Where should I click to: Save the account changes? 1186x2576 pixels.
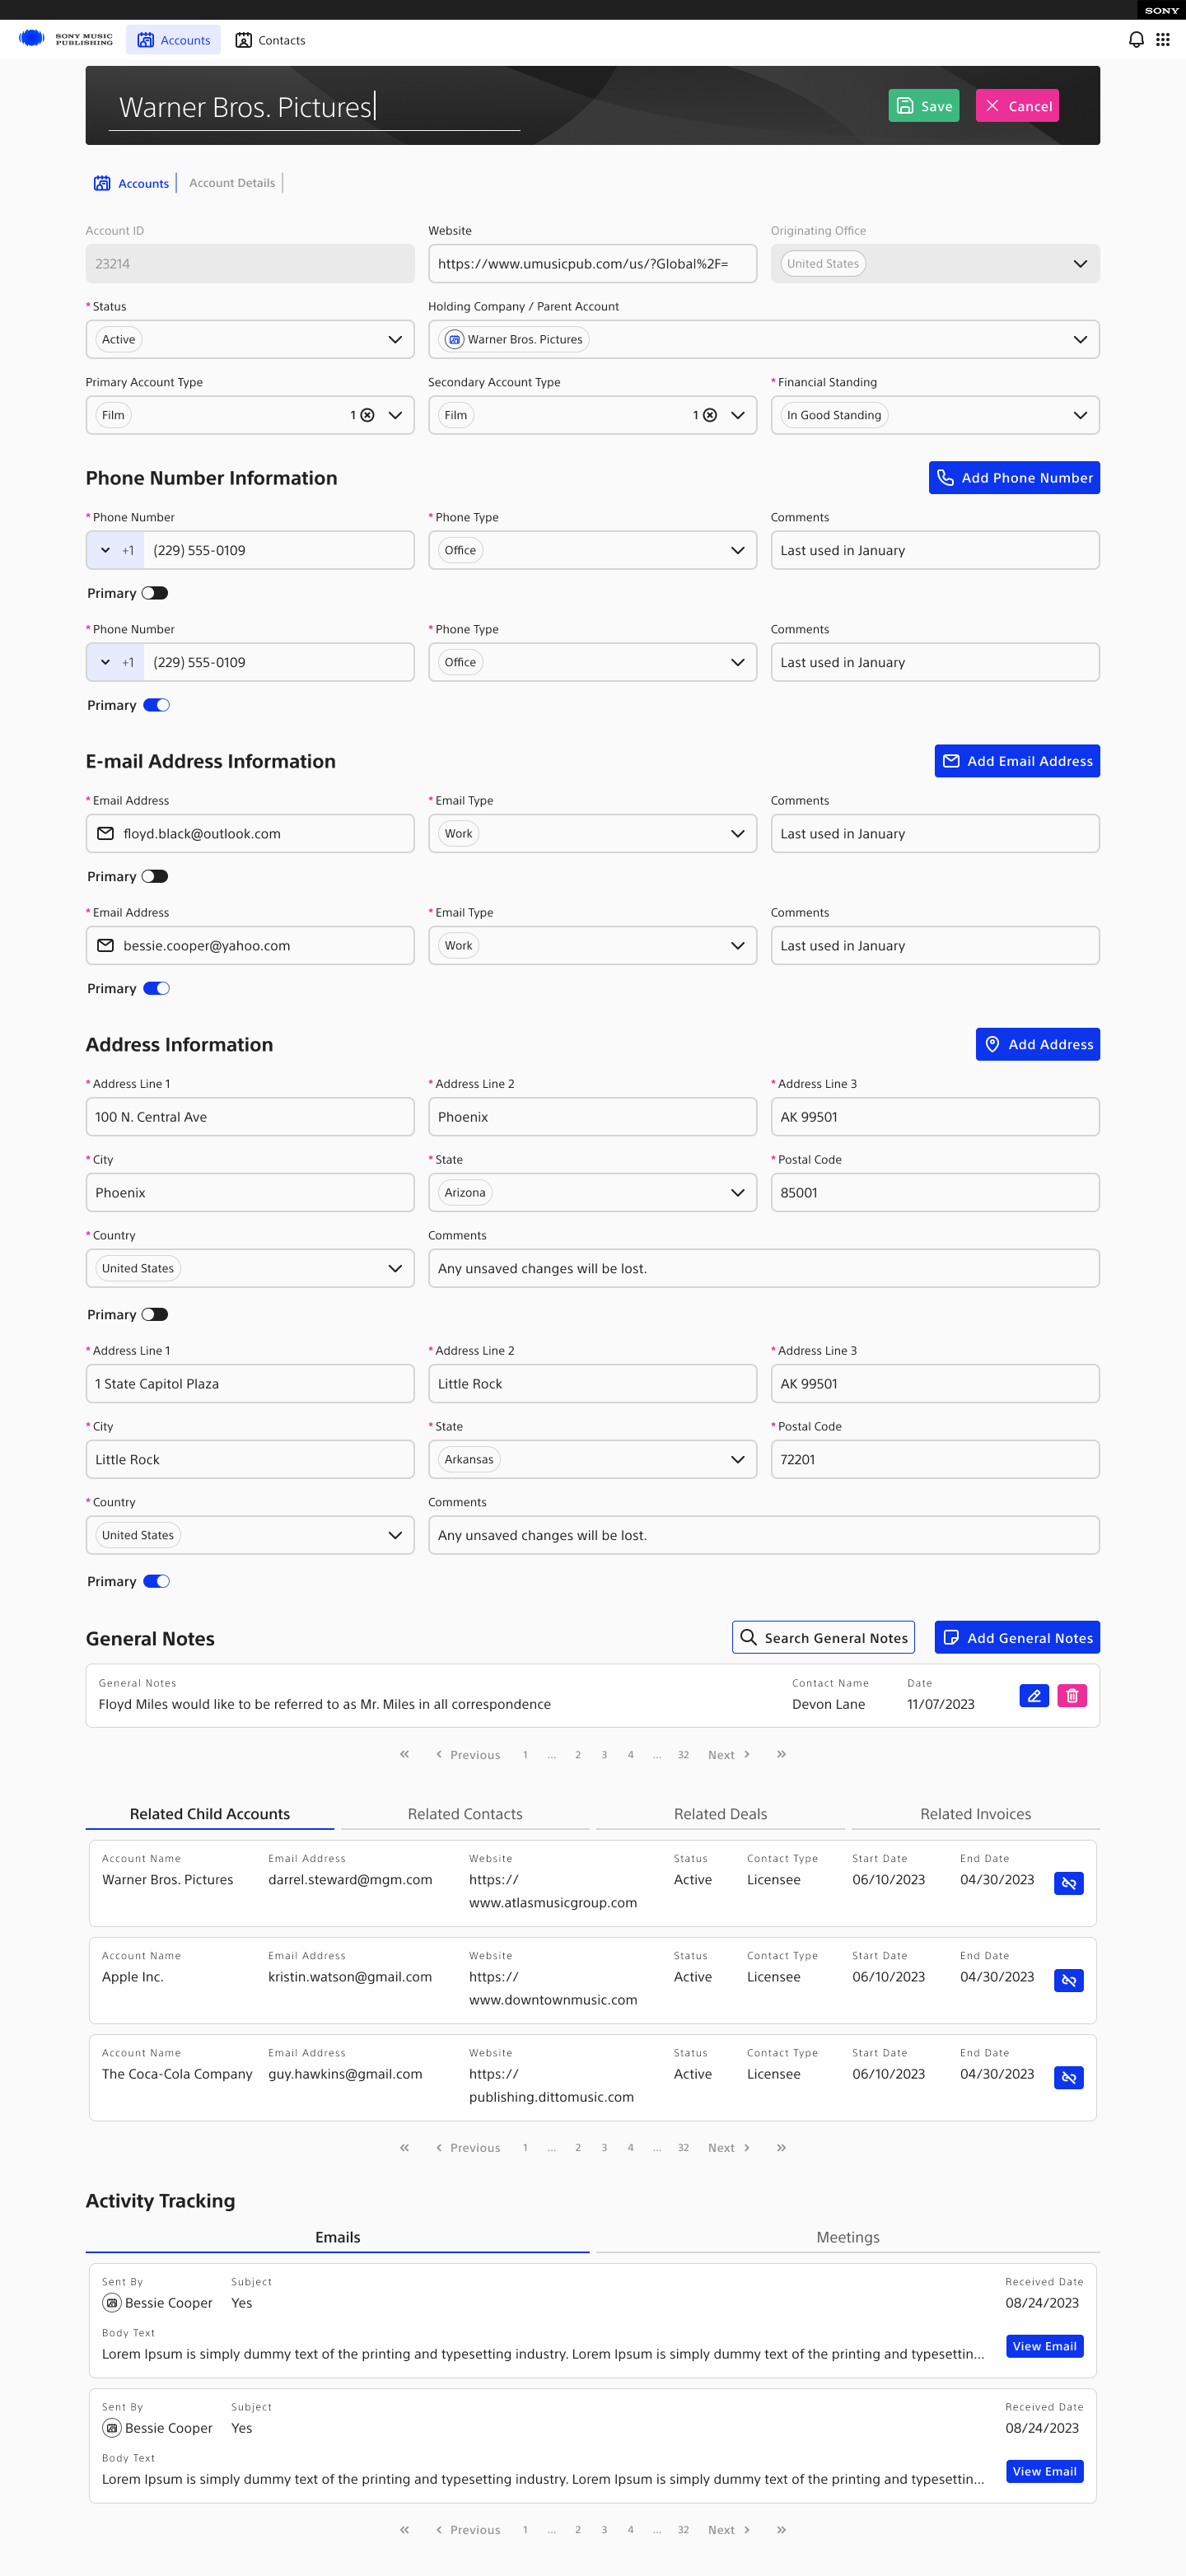click(x=923, y=106)
